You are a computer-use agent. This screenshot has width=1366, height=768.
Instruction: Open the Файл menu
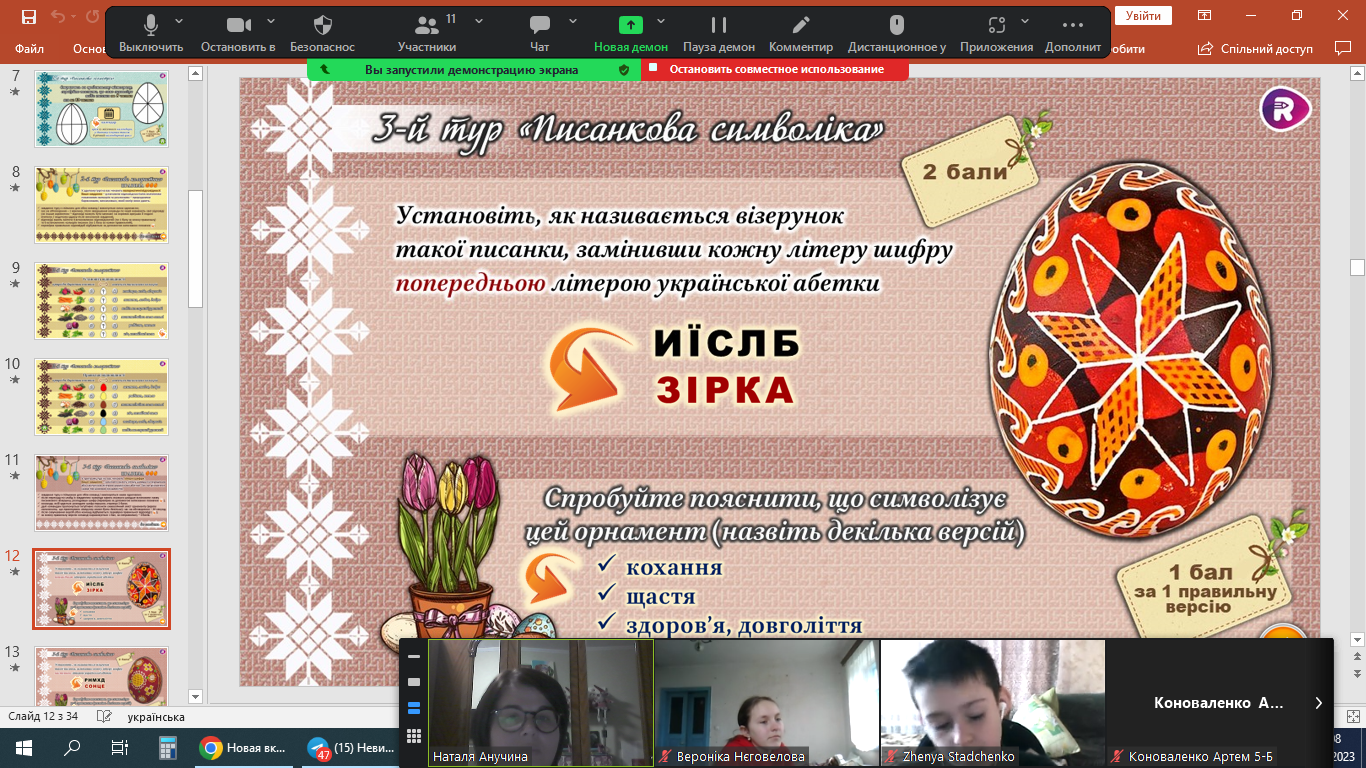(29, 48)
